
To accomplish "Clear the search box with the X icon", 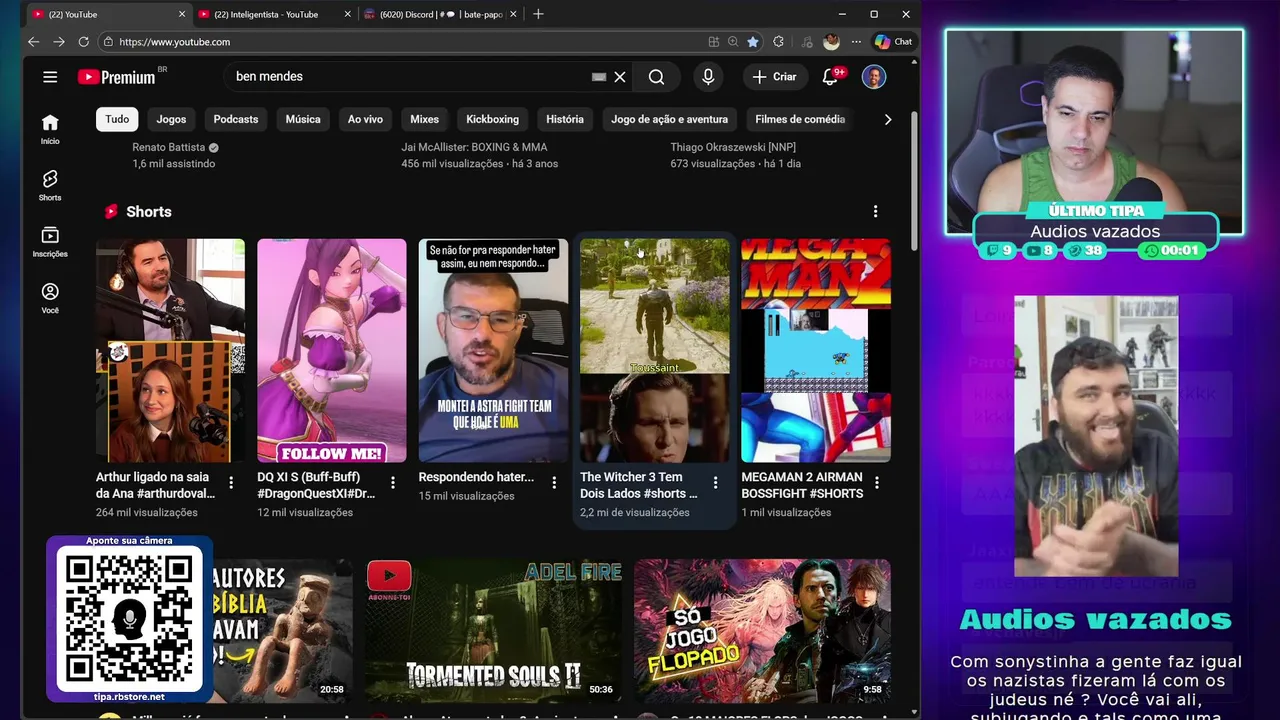I will coord(620,77).
